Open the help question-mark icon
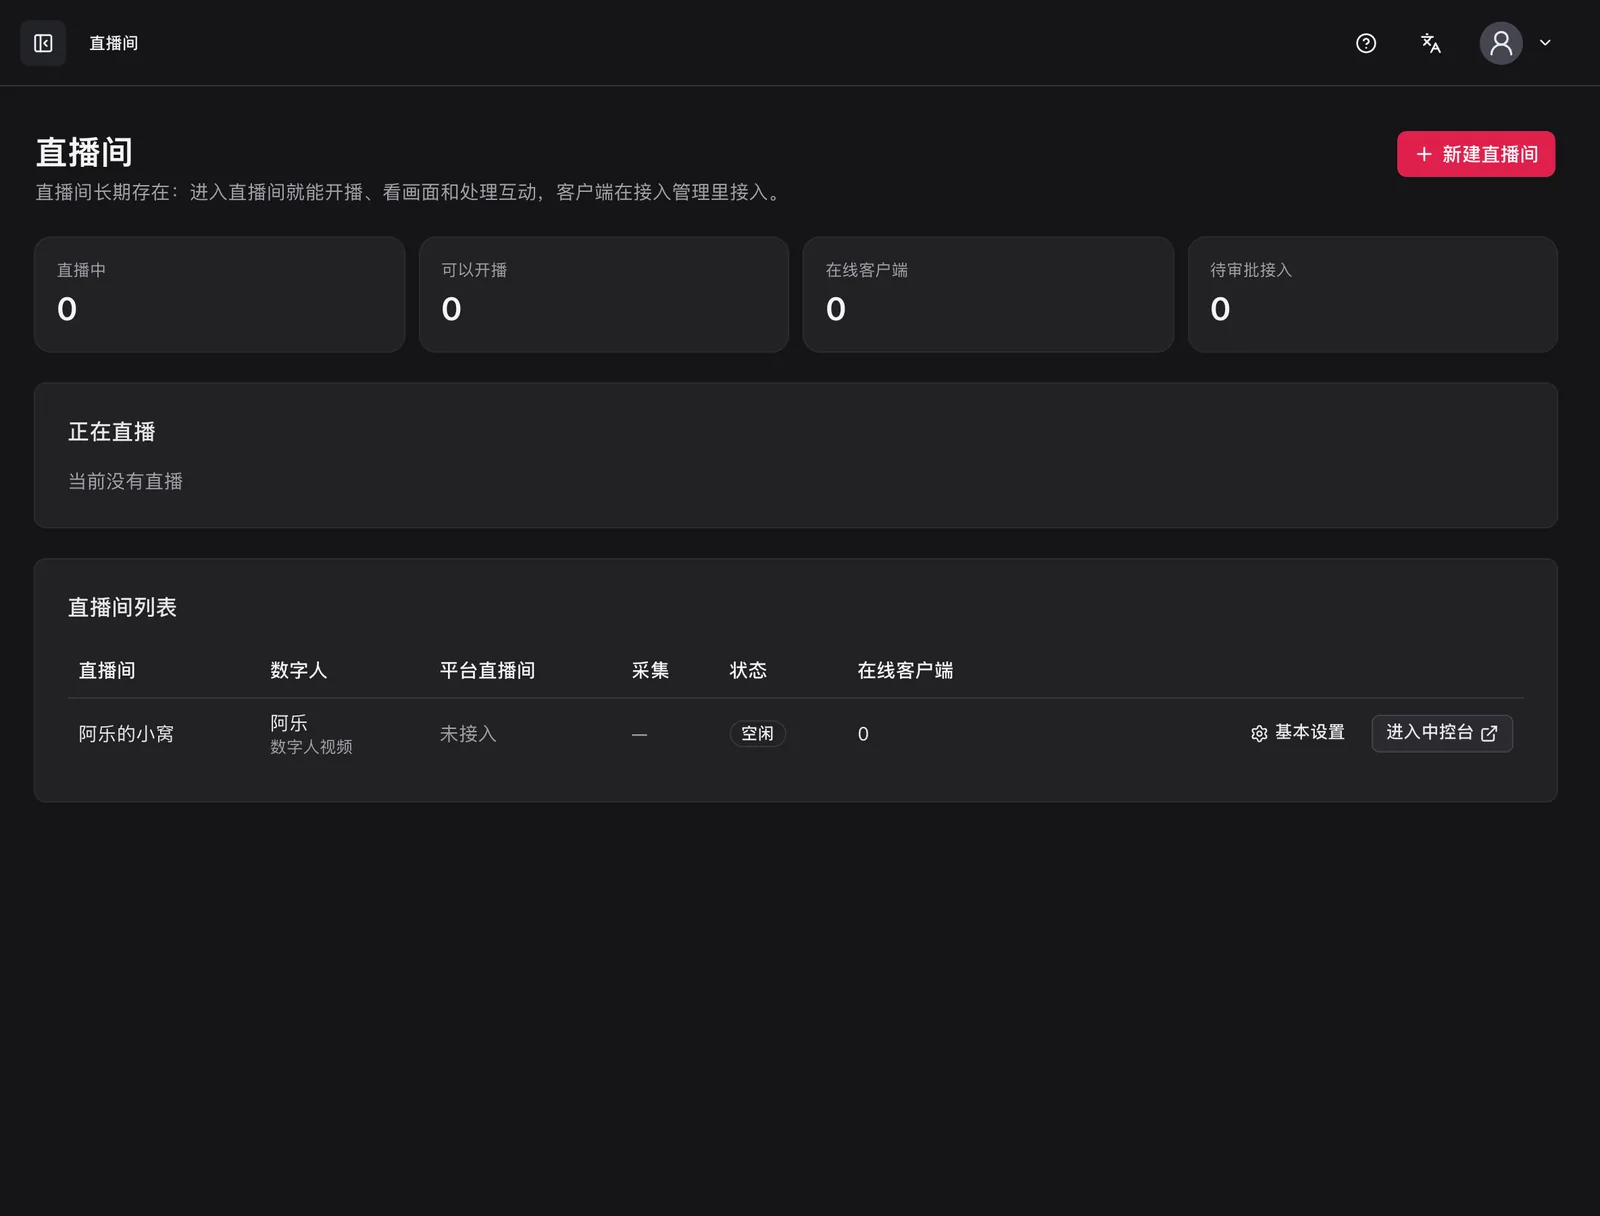 (x=1366, y=43)
